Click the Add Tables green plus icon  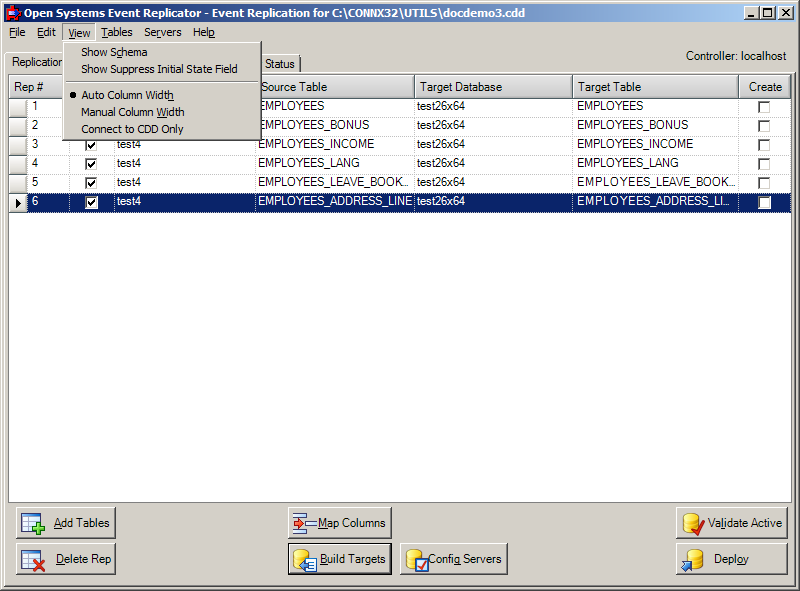36,522
